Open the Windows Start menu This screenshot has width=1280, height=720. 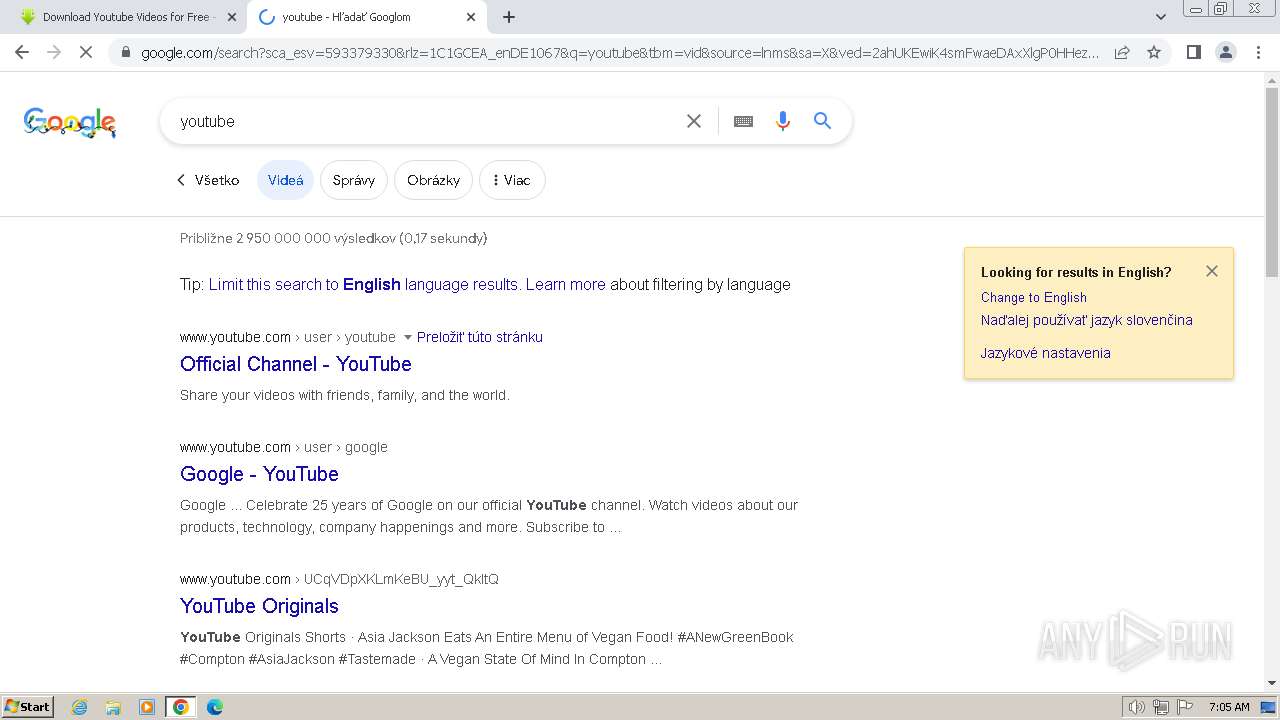point(28,706)
